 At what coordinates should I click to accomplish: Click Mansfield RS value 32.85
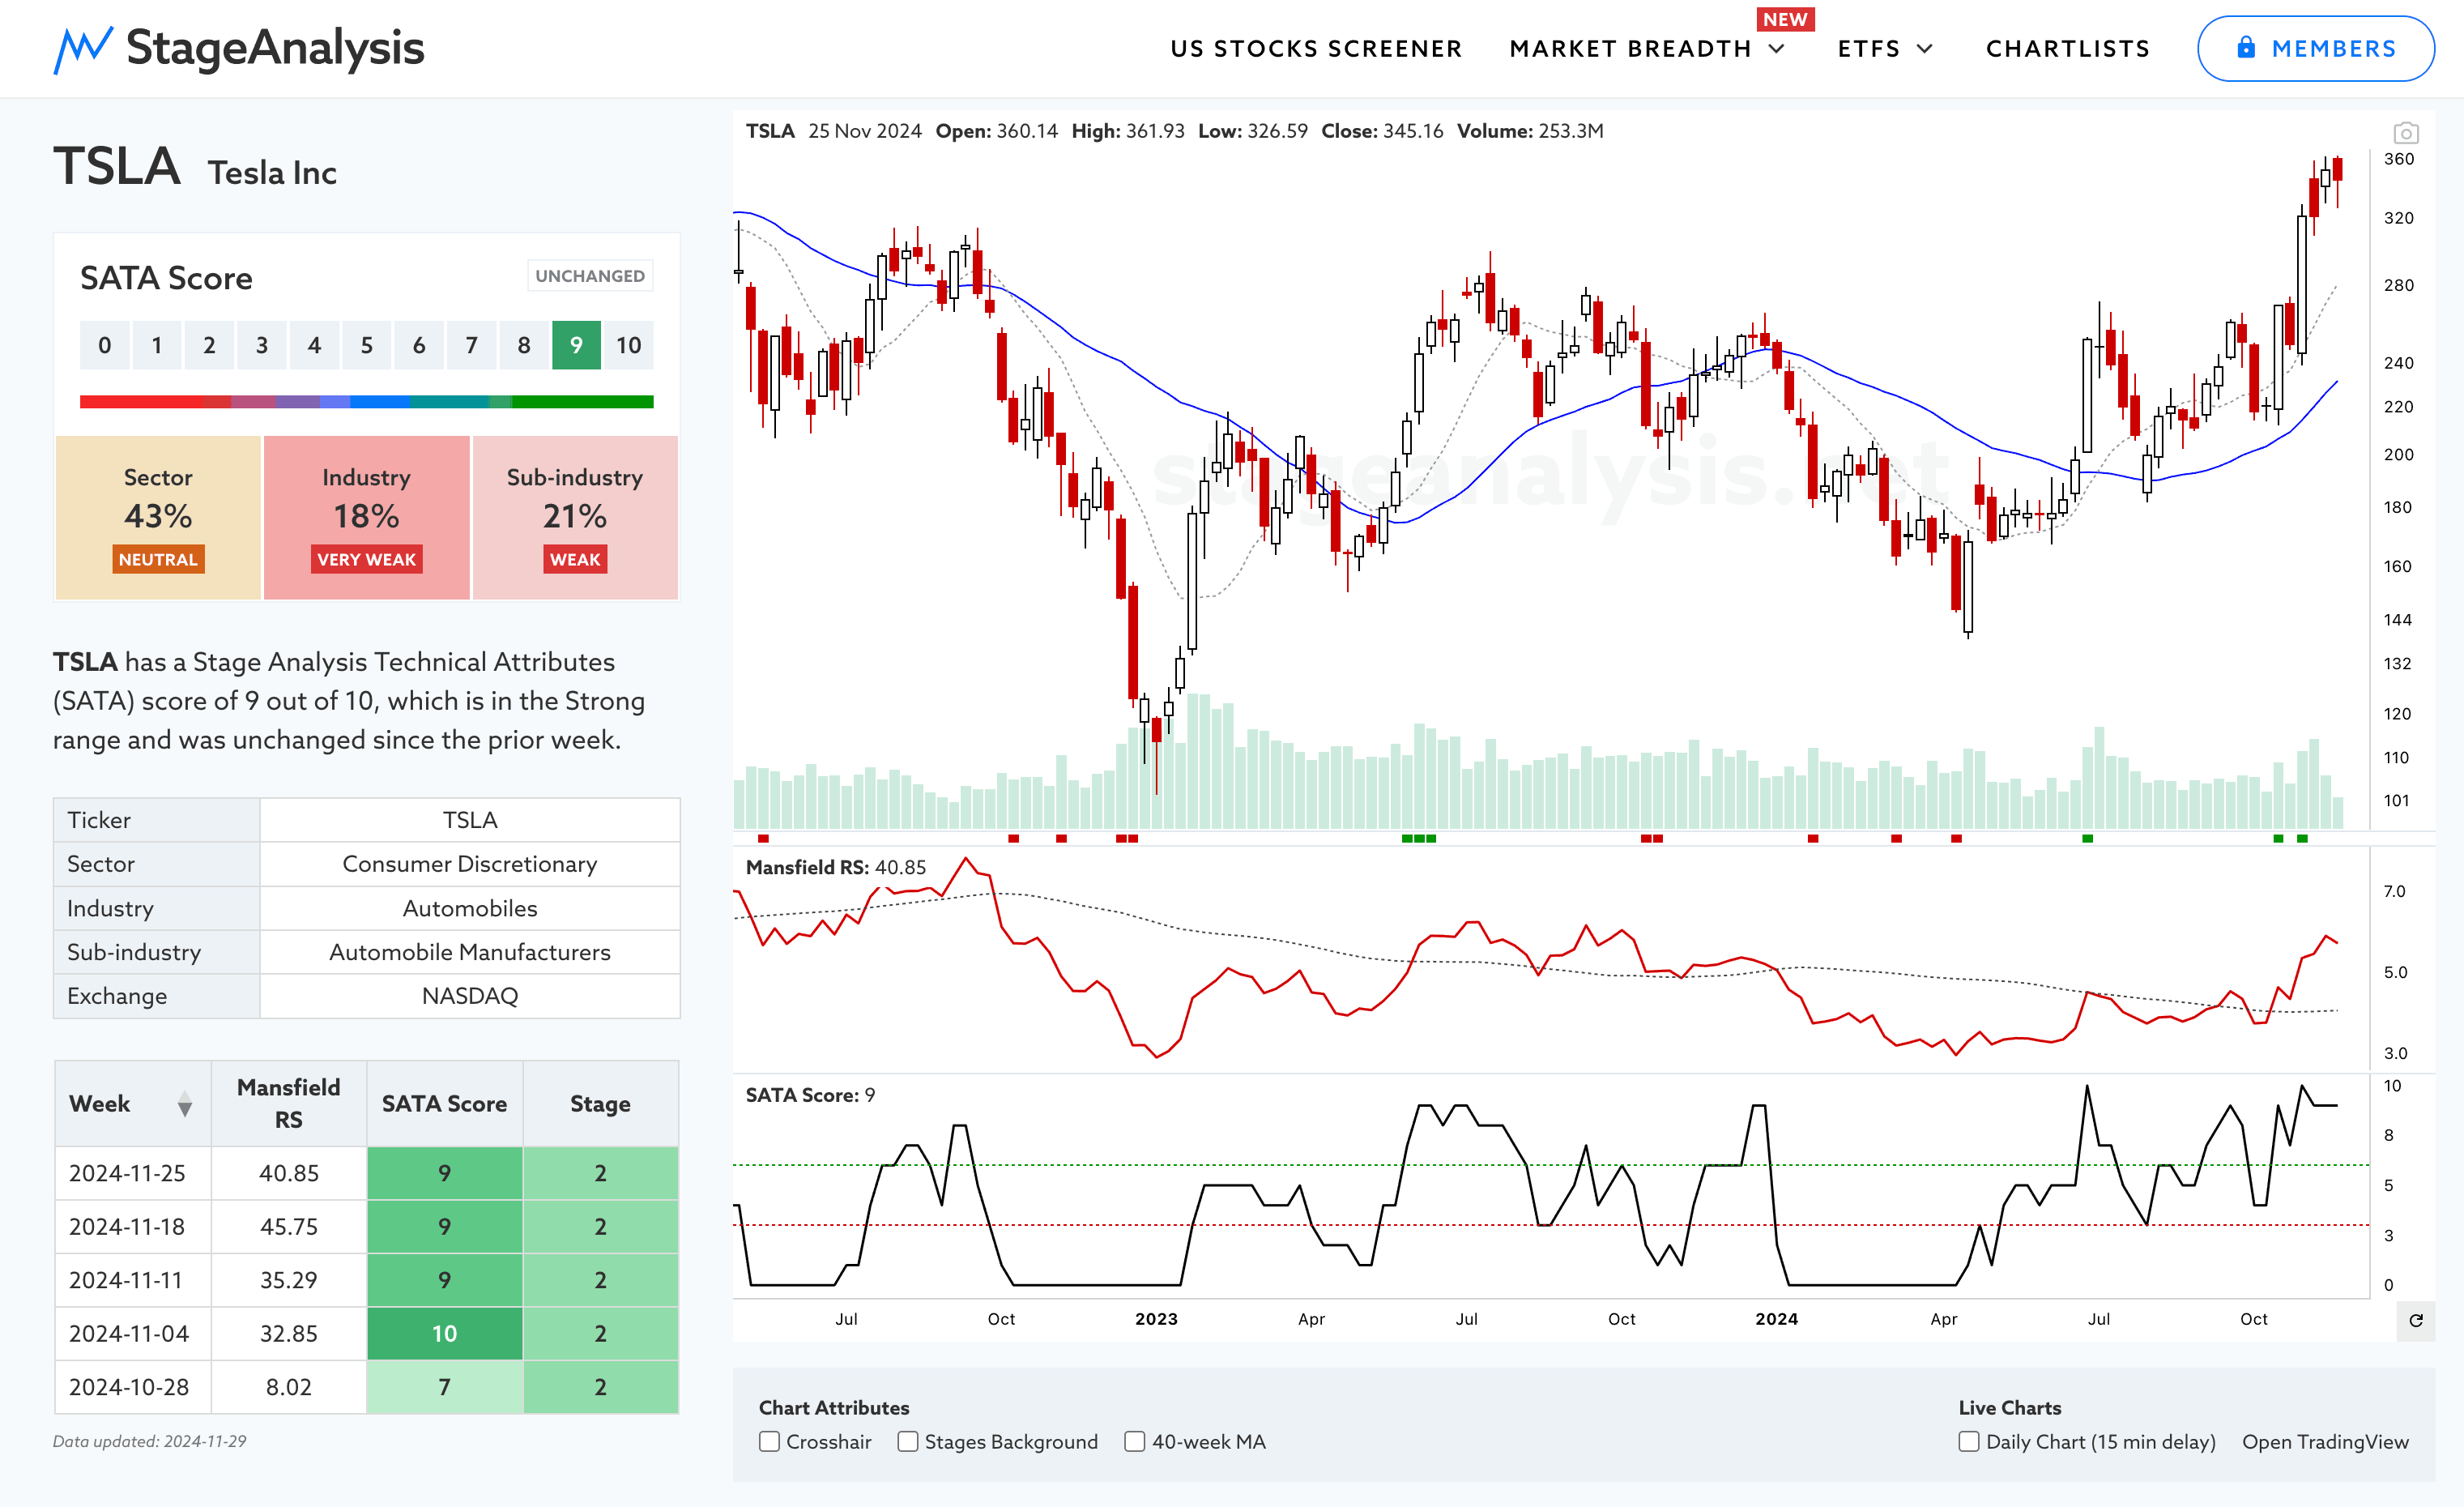tap(289, 1333)
